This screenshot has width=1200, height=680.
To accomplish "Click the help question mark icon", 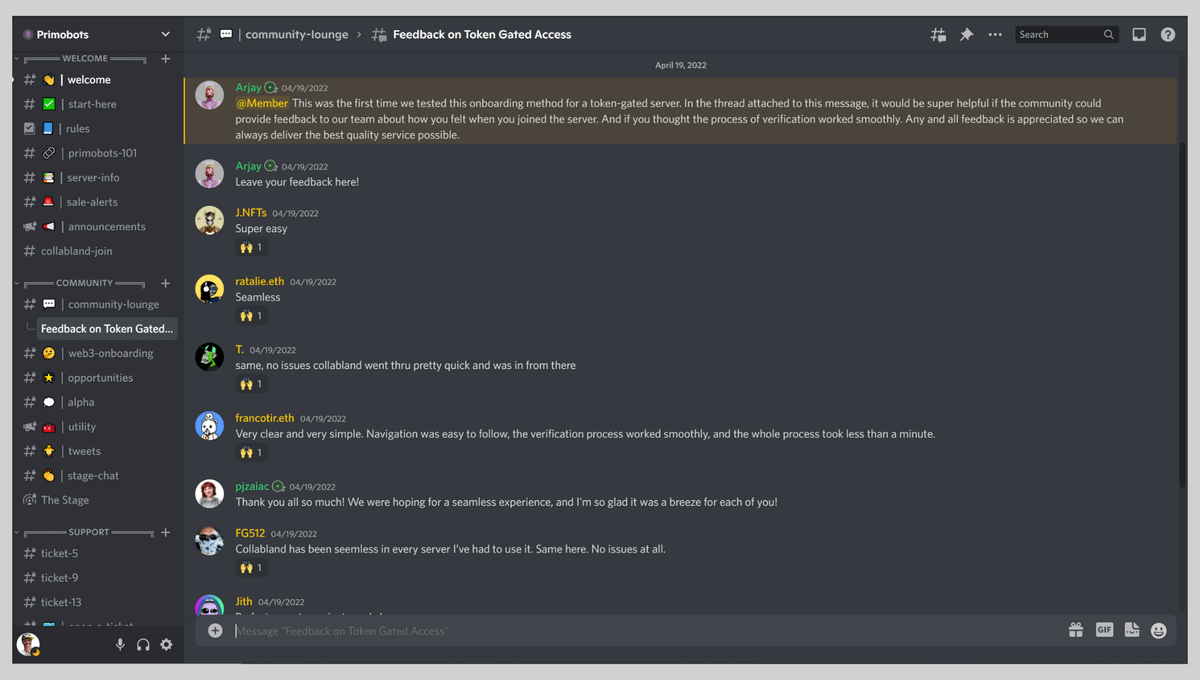I will click(x=1167, y=35).
